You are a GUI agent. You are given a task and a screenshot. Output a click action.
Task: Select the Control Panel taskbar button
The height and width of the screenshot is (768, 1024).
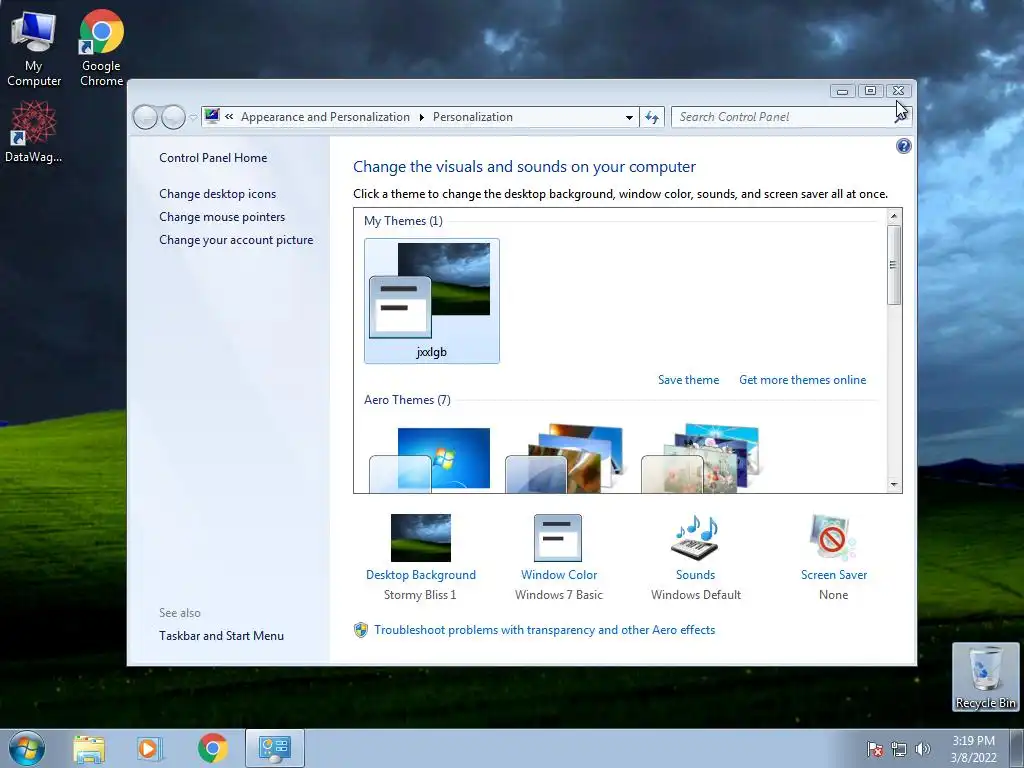tap(274, 748)
